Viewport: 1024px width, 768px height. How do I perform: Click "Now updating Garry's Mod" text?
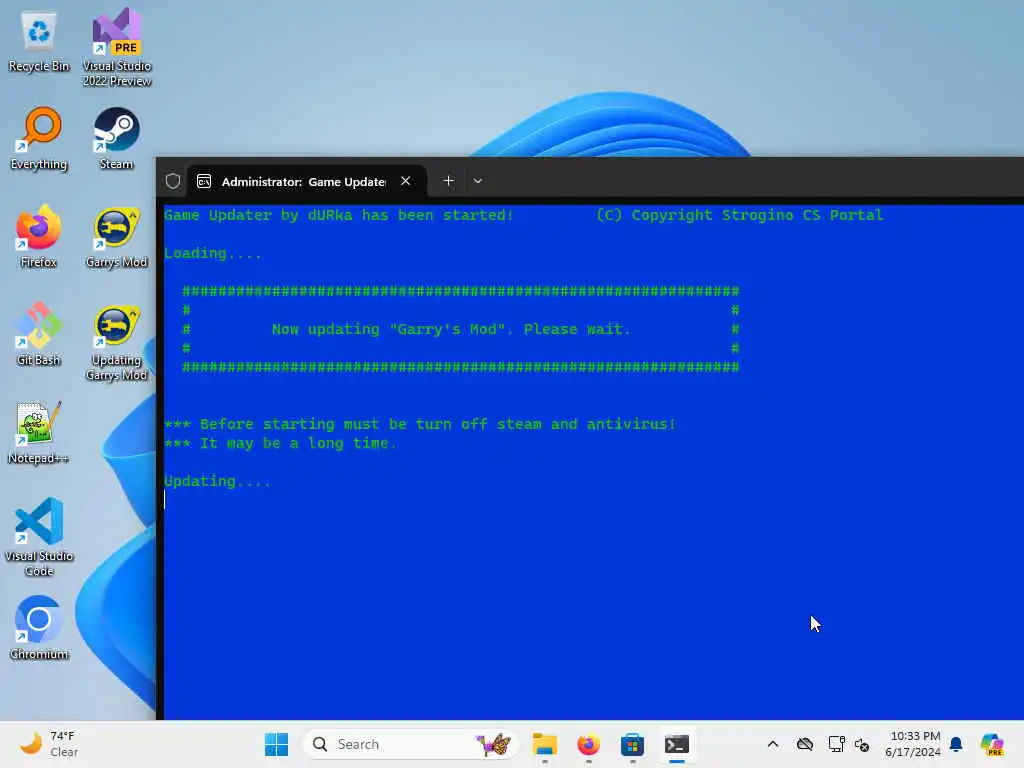coord(451,329)
